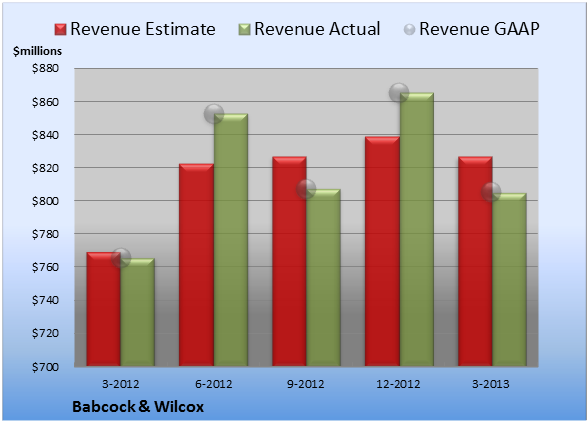Click the $840 axis value

pyautogui.click(x=45, y=135)
